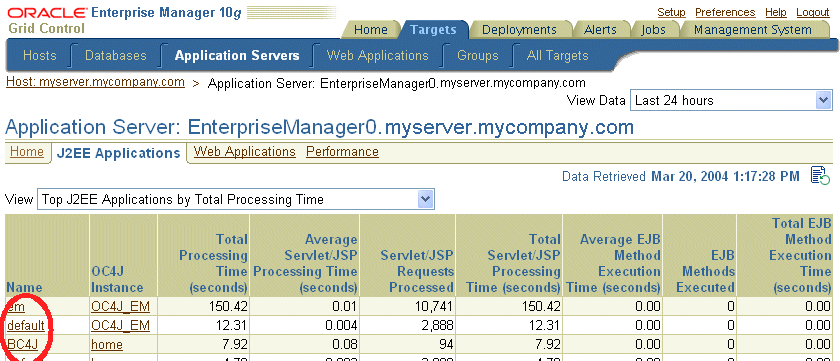This screenshot has height=361, width=840.
Task: Select the Databases subtab
Action: pyautogui.click(x=116, y=55)
